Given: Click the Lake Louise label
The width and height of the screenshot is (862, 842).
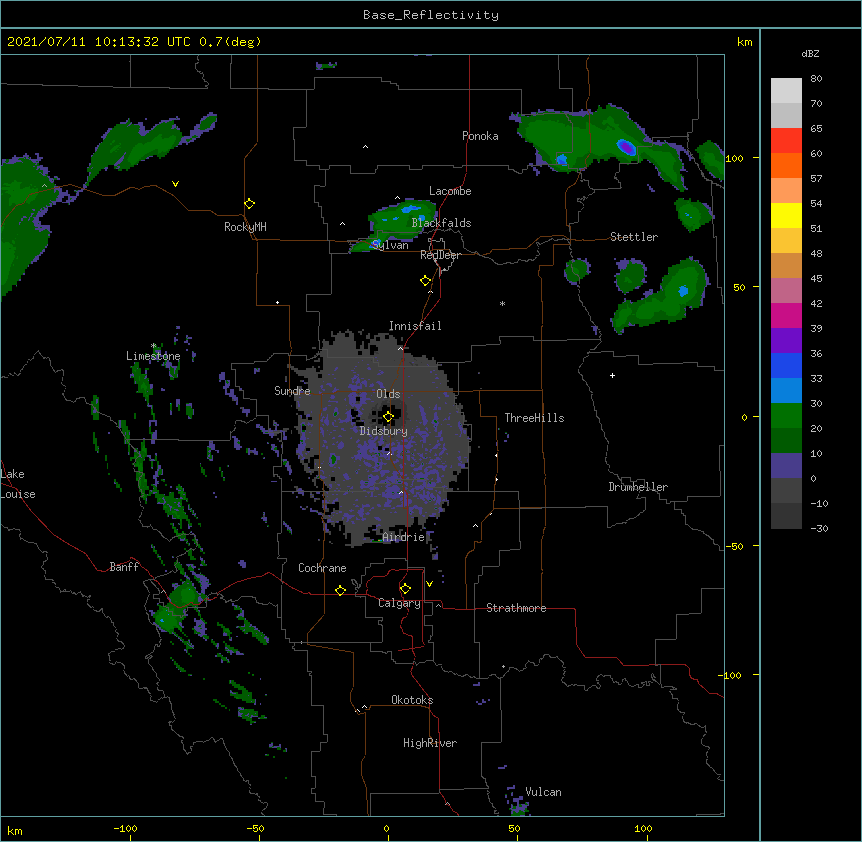Looking at the screenshot, I should coord(18,484).
